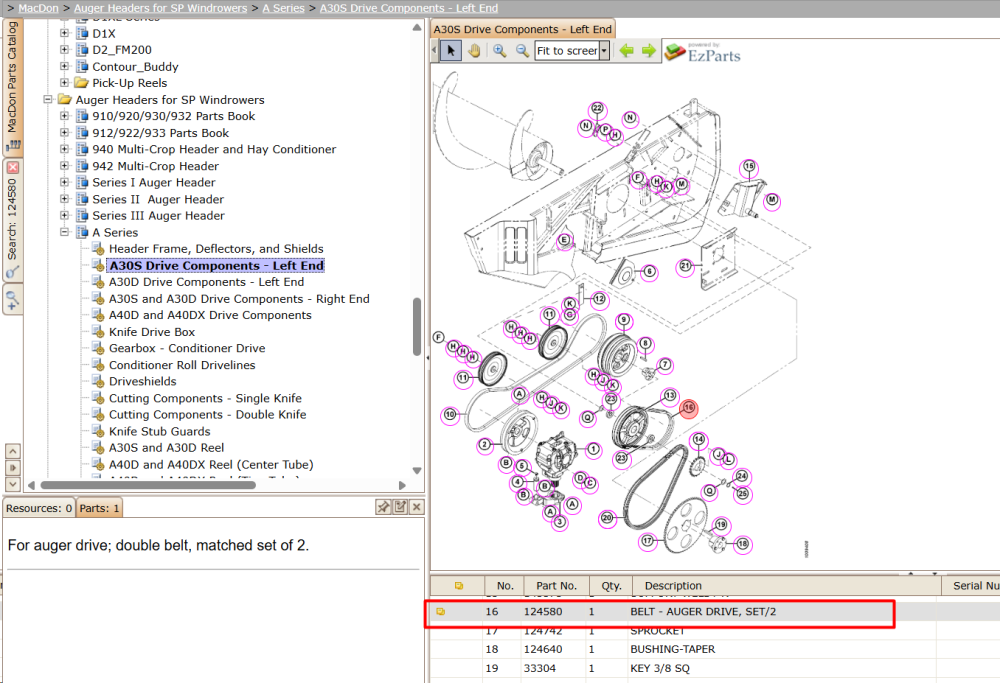Click the down arrow panel button
This screenshot has height=683, width=1000.
tap(13, 485)
